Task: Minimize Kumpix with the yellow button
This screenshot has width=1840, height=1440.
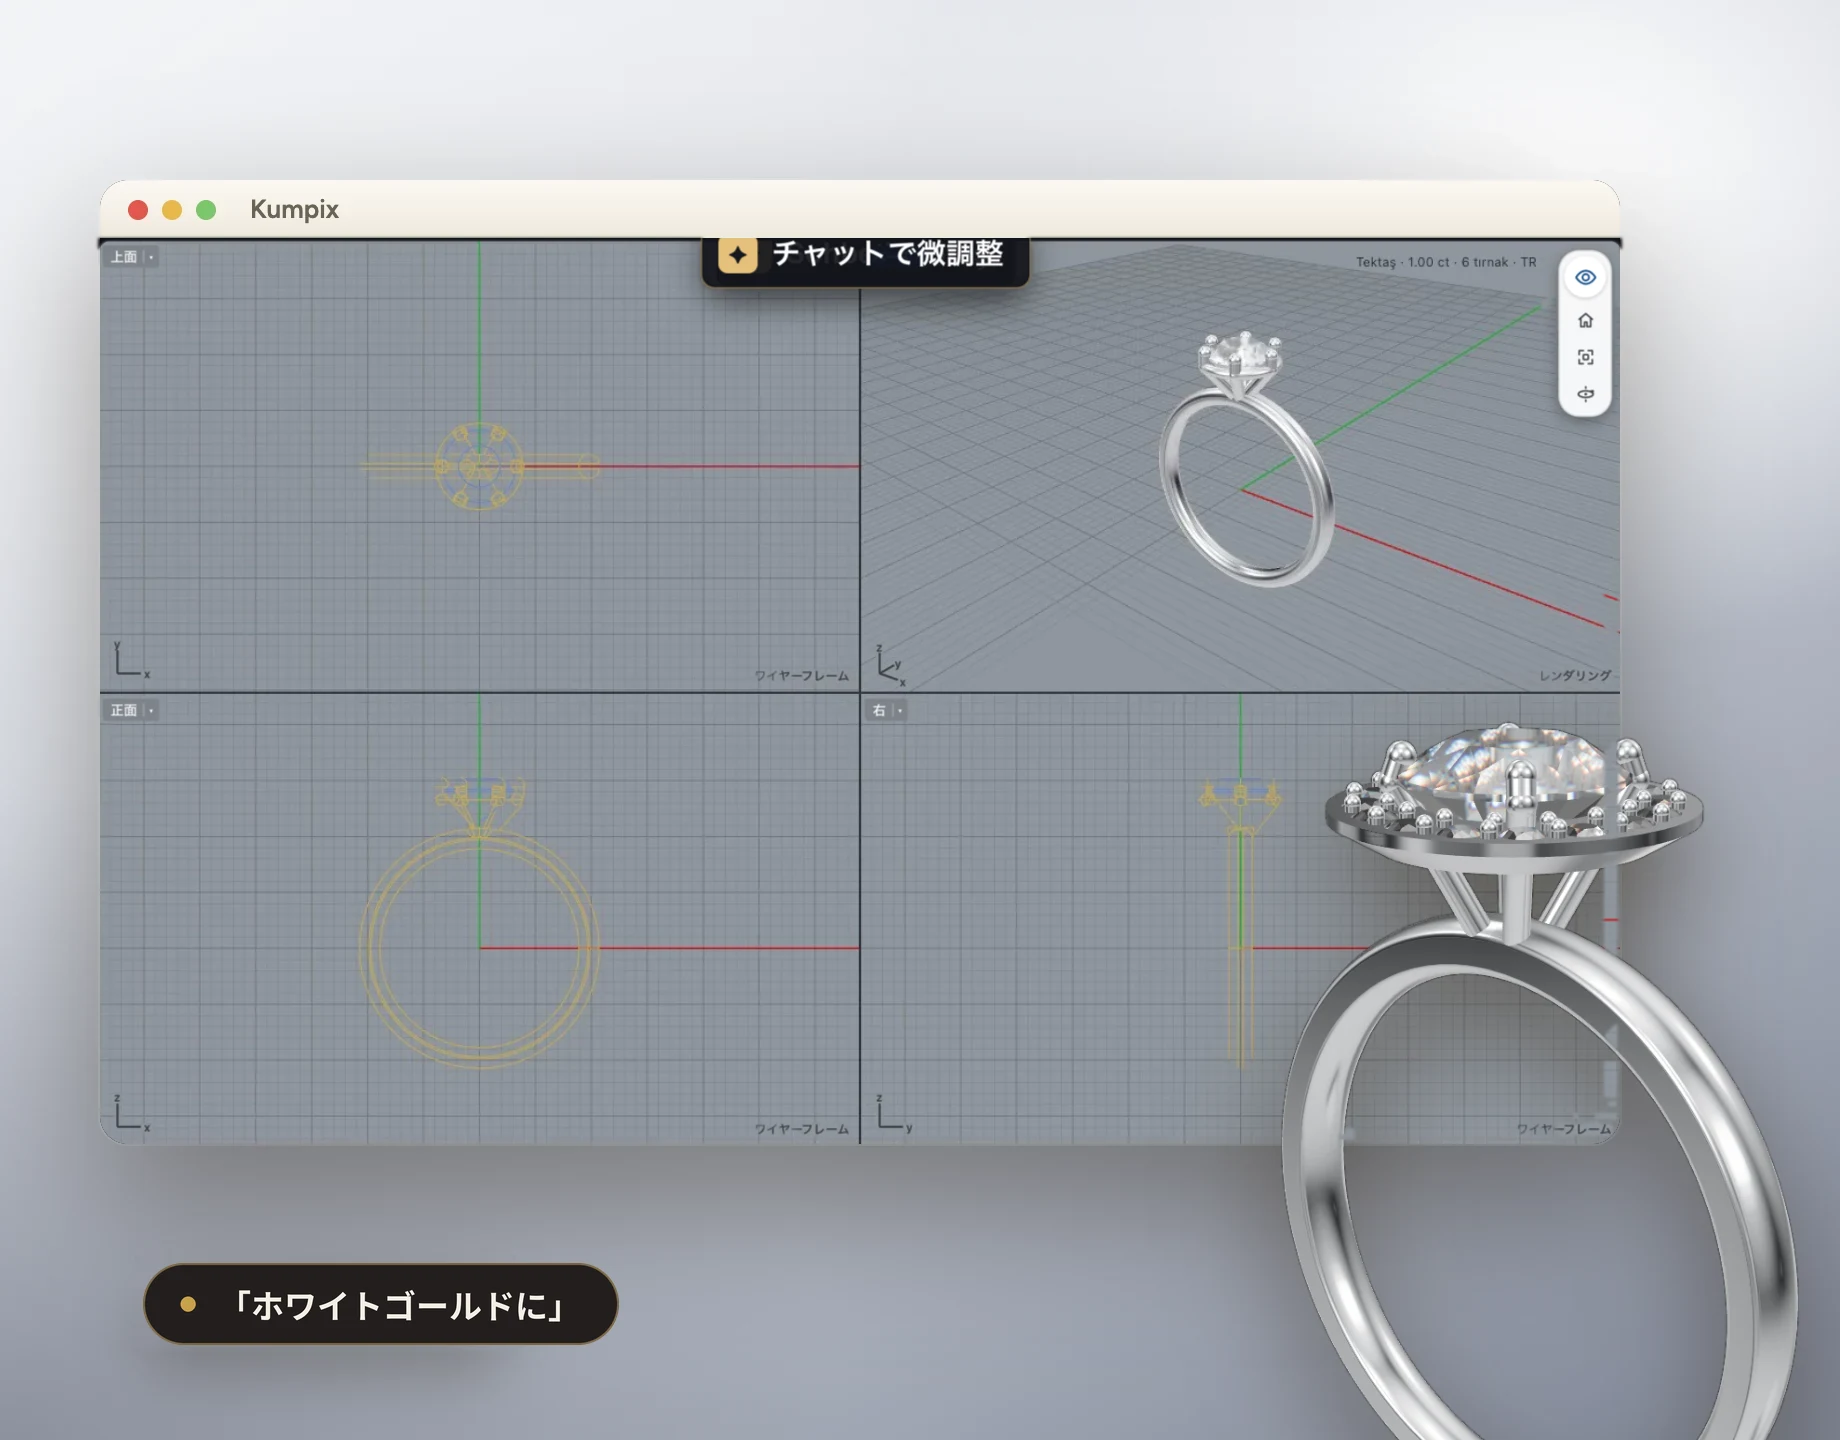Action: point(172,209)
